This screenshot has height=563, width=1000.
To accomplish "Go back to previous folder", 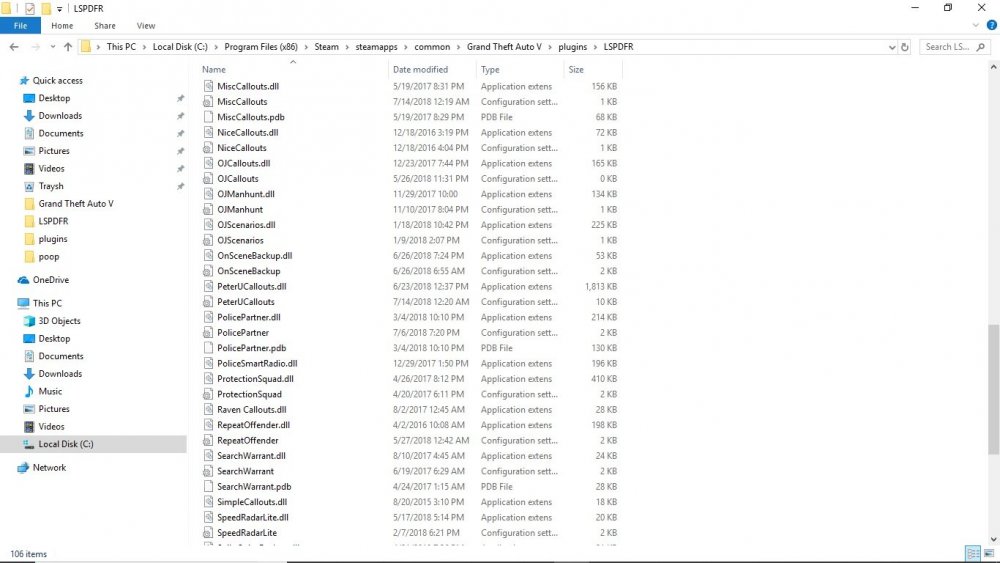I will tap(14, 47).
